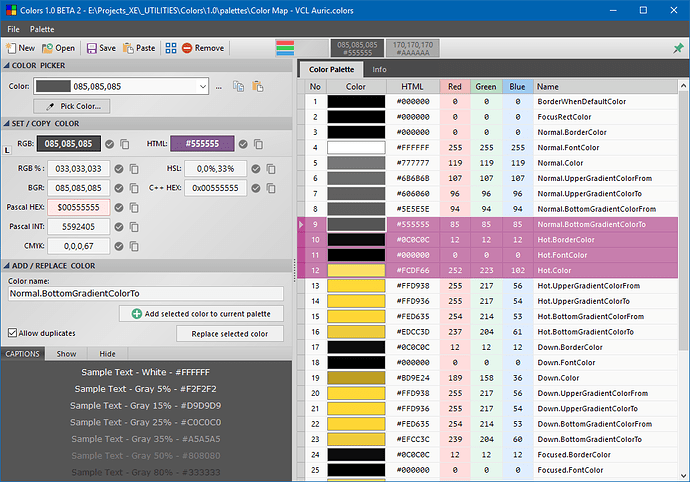This screenshot has height=482, width=690.
Task: Copy the CMYK value using its copy icon
Action: click(136, 245)
